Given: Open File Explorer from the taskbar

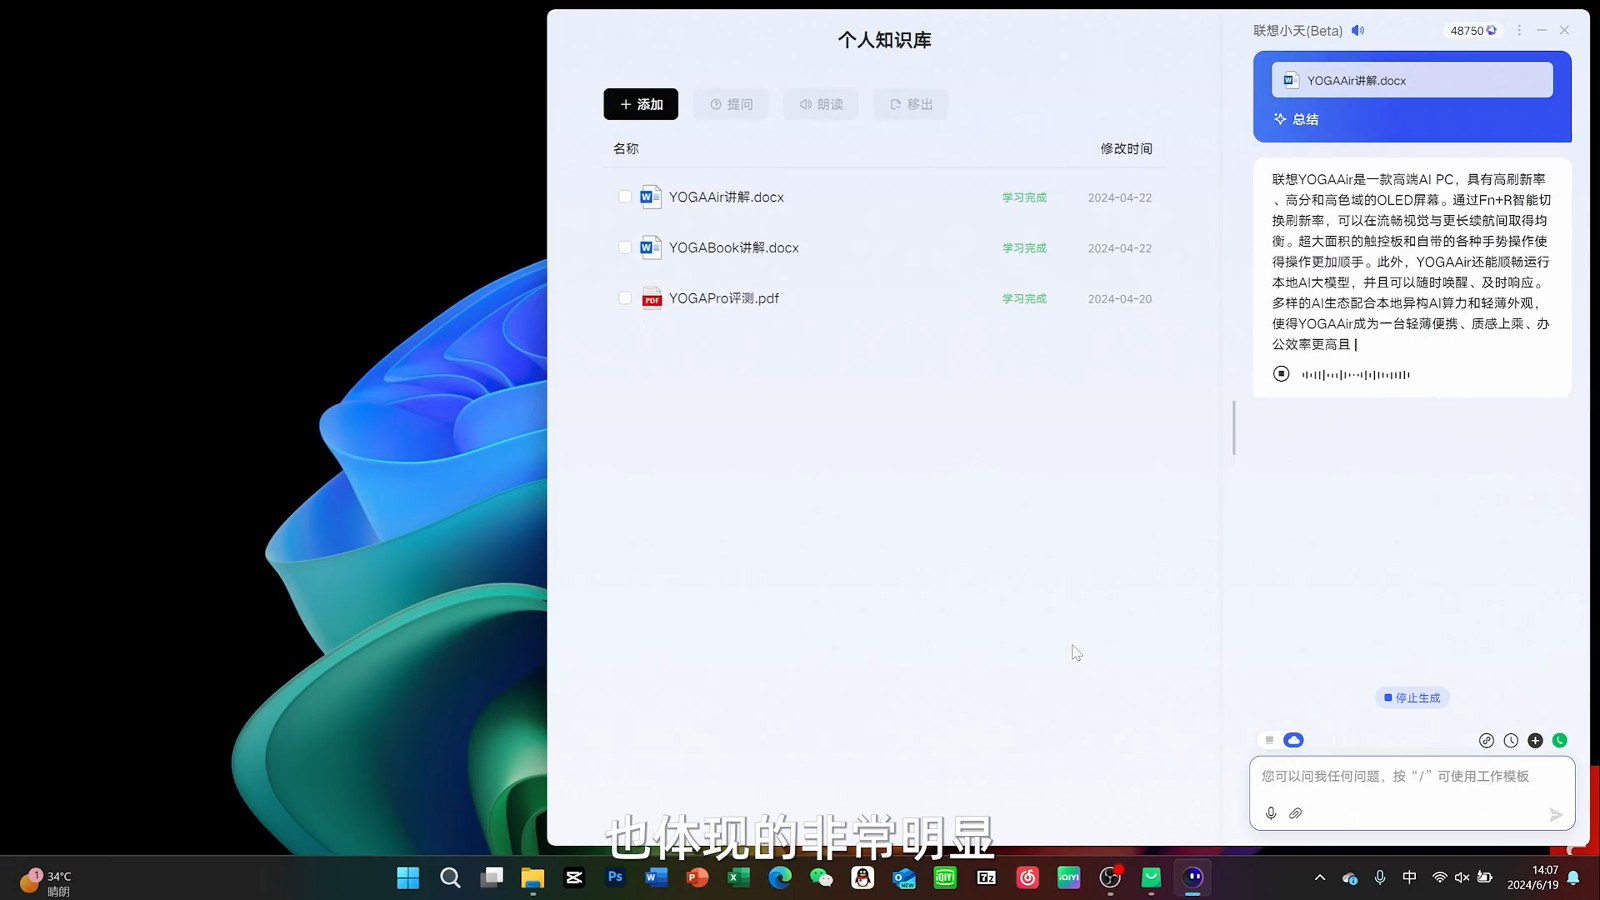Looking at the screenshot, I should point(533,878).
